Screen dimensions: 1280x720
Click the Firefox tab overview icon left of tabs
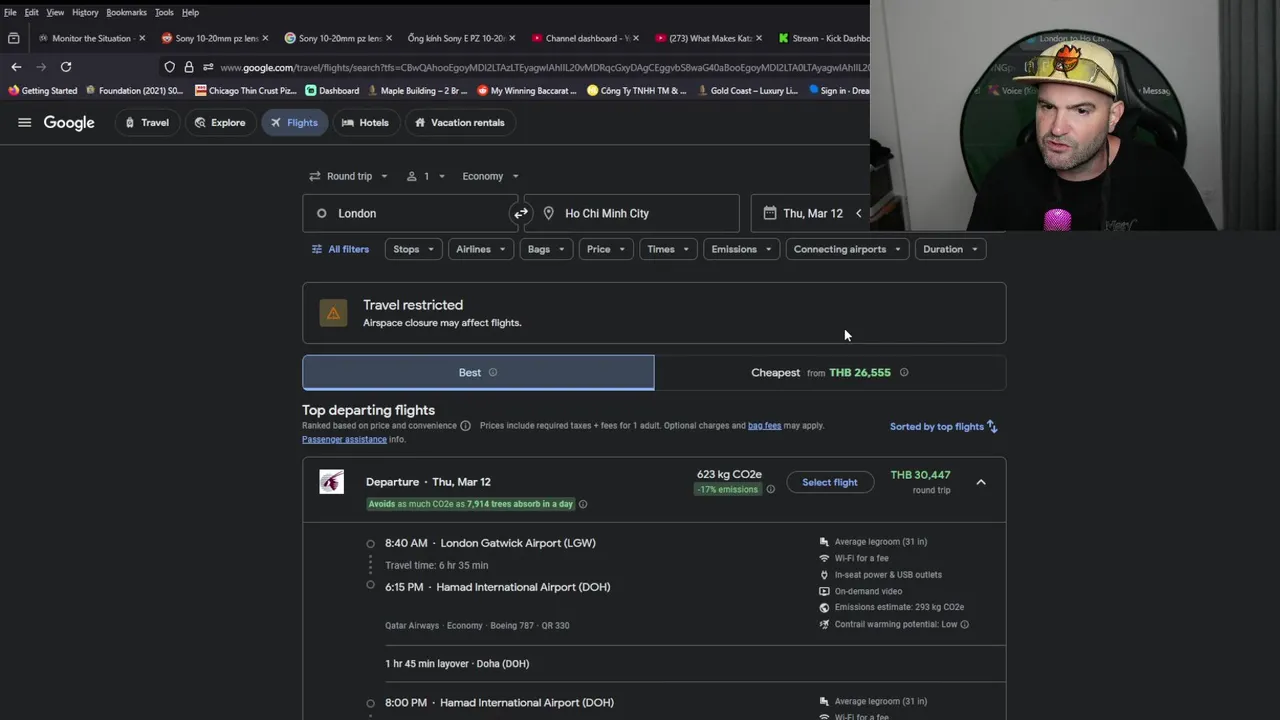[14, 38]
